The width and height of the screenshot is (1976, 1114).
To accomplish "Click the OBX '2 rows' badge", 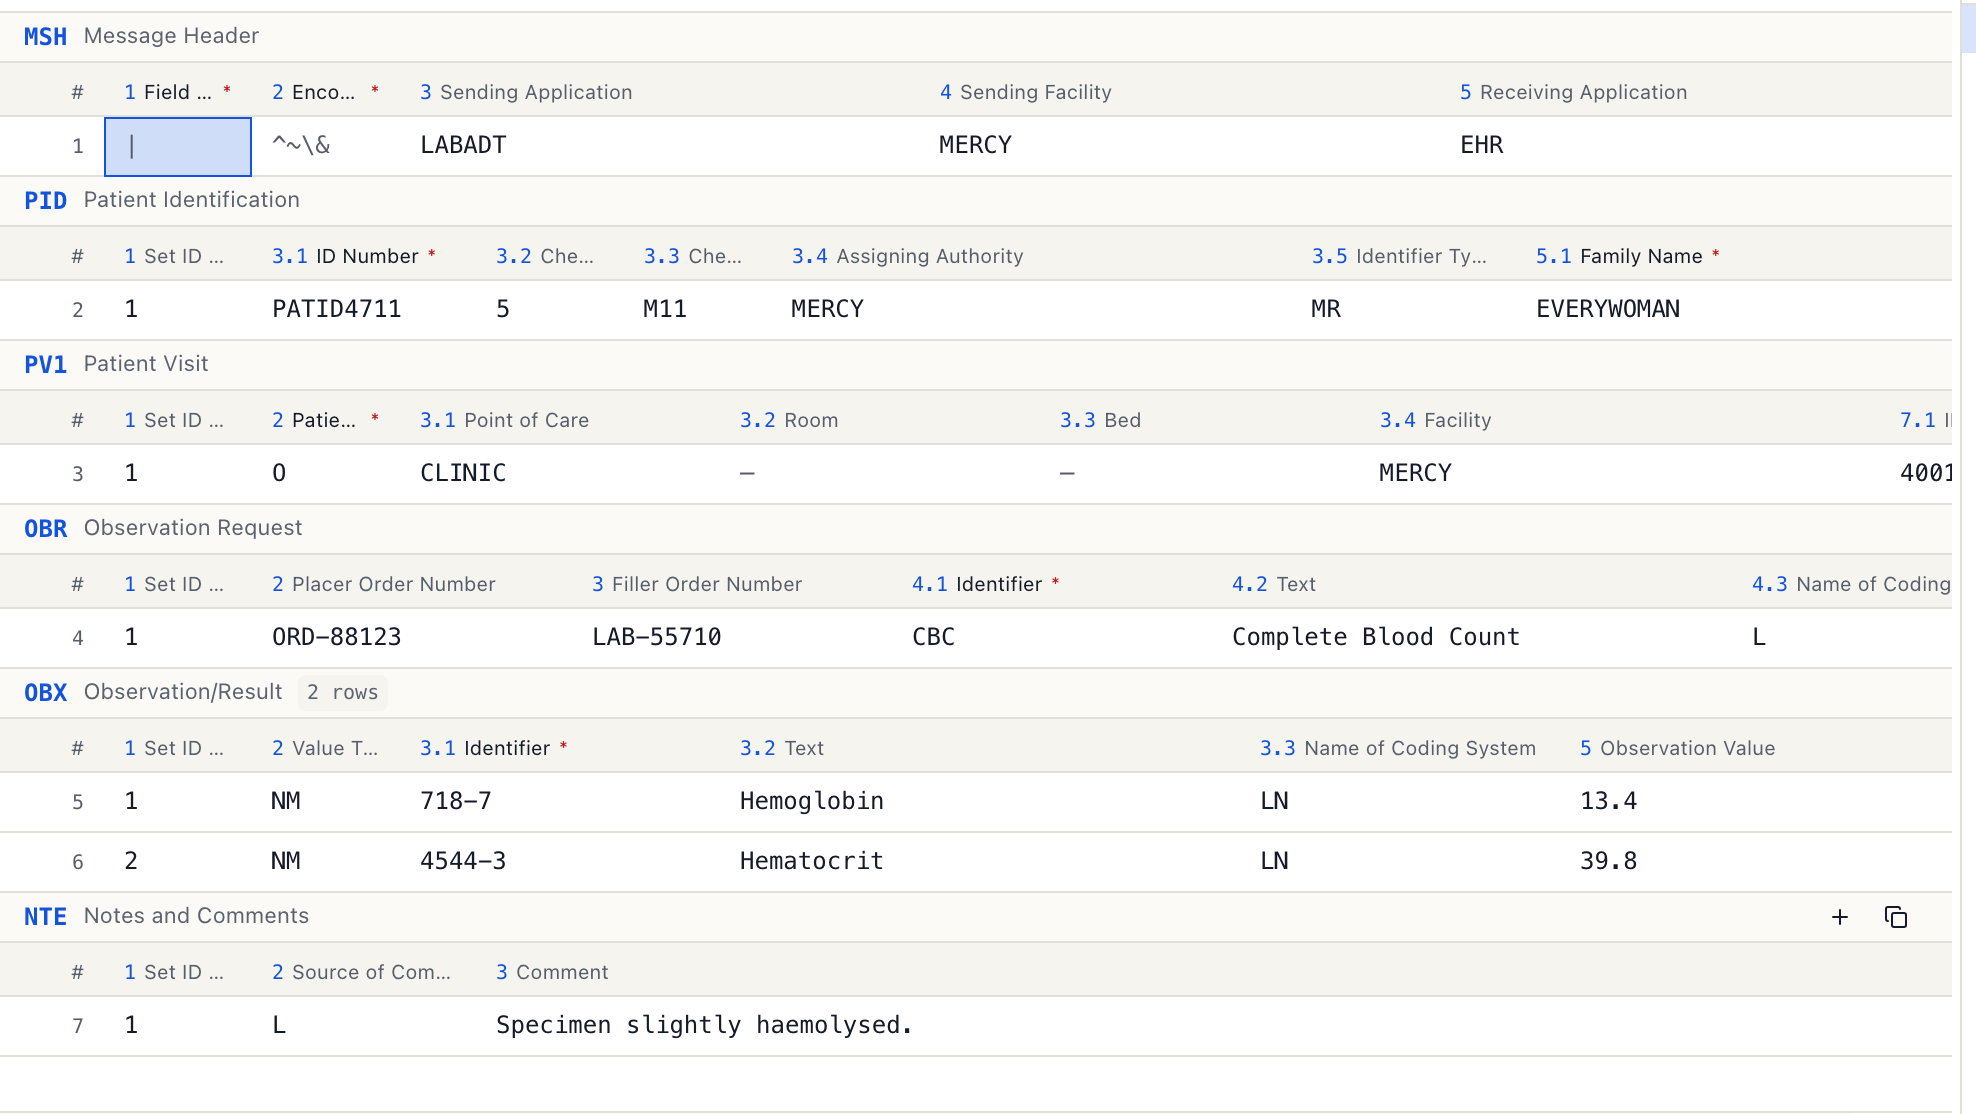I will tap(342, 692).
